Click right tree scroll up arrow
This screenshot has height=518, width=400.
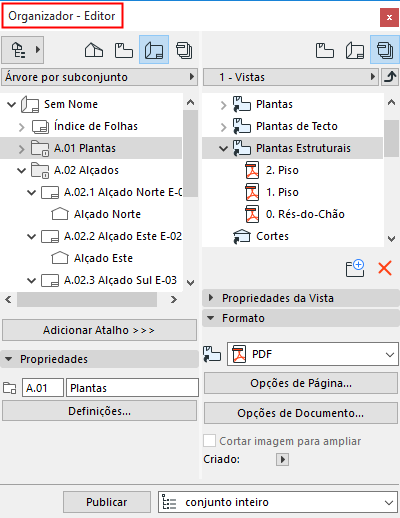pyautogui.click(x=391, y=103)
